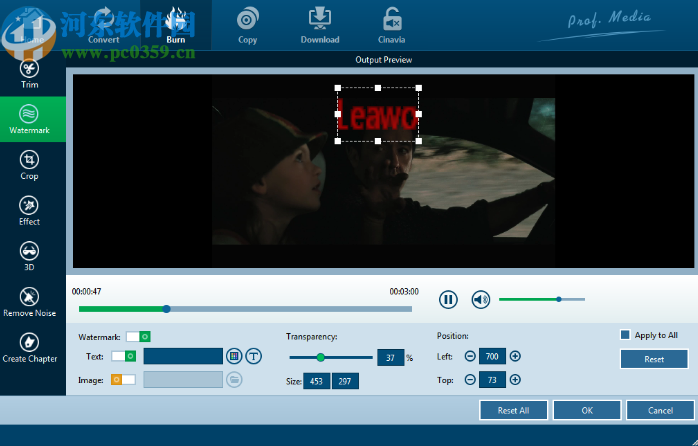Click the Top position field 73
This screenshot has width=698, height=446.
click(492, 380)
